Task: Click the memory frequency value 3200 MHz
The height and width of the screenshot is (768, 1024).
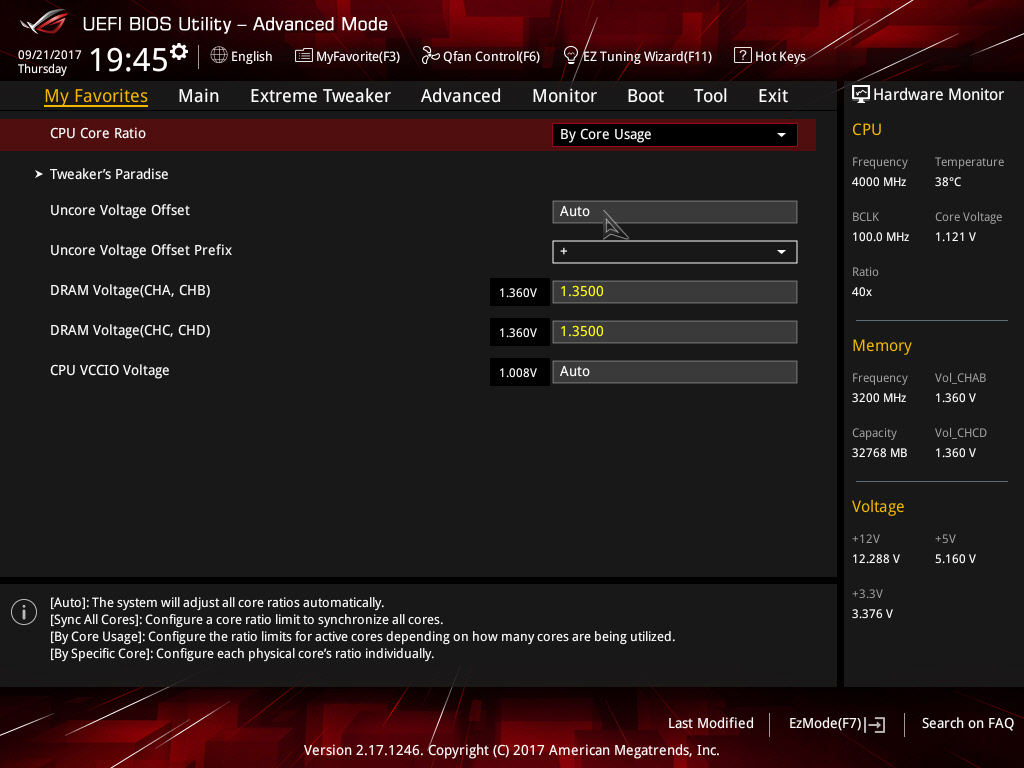Action: click(x=879, y=398)
